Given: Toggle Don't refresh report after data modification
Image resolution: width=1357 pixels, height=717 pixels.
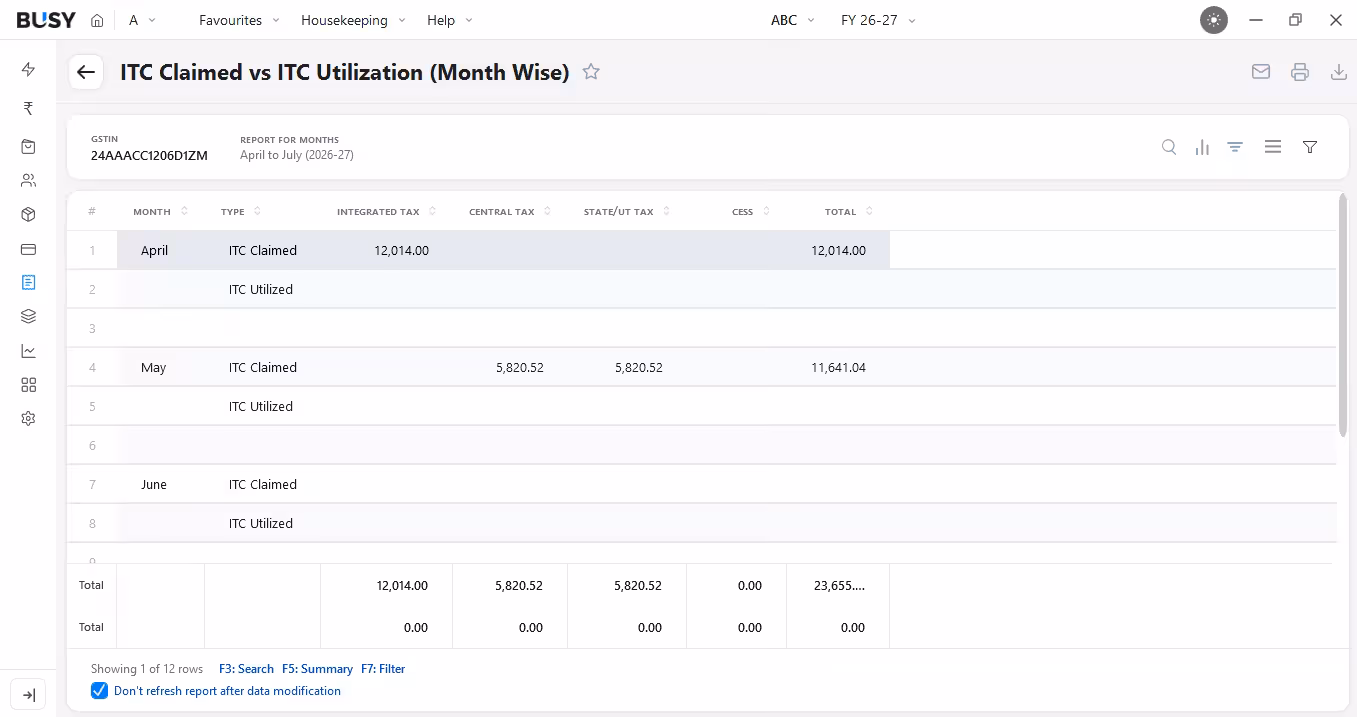Looking at the screenshot, I should [x=99, y=691].
